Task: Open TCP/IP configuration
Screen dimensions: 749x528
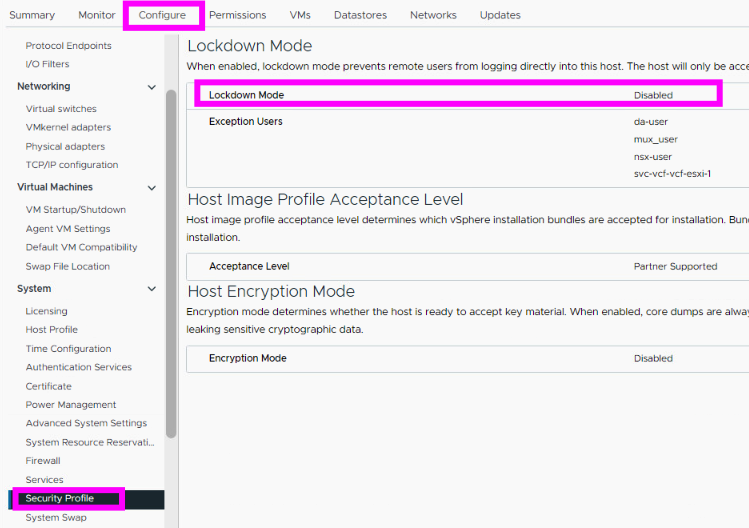Action: click(71, 165)
